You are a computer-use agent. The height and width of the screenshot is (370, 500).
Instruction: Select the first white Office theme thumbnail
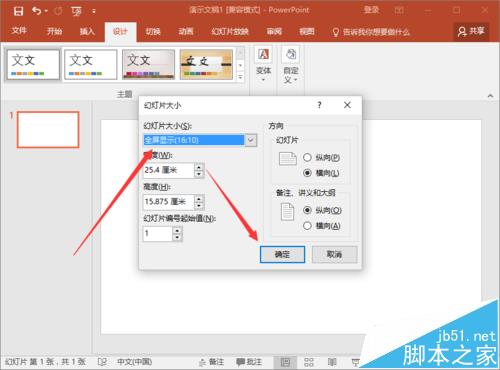tap(33, 64)
